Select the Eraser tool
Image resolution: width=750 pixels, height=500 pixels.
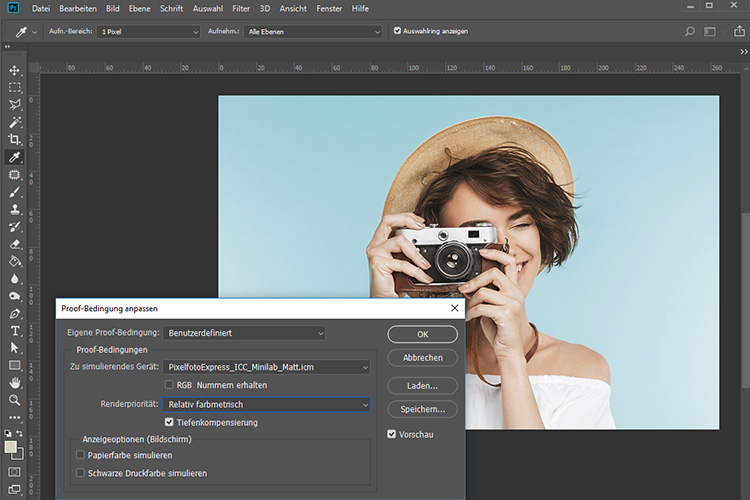(x=15, y=243)
